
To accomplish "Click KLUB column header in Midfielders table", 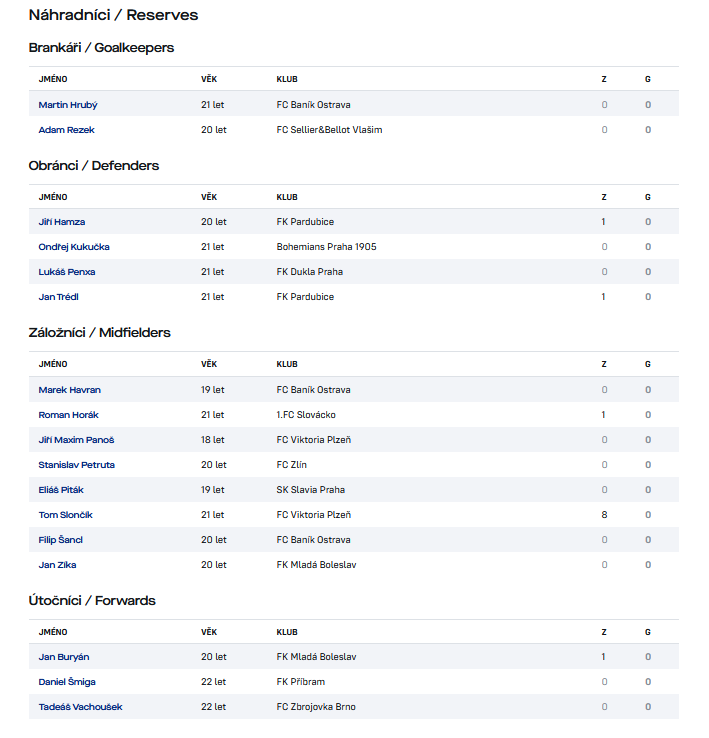I will click(287, 364).
